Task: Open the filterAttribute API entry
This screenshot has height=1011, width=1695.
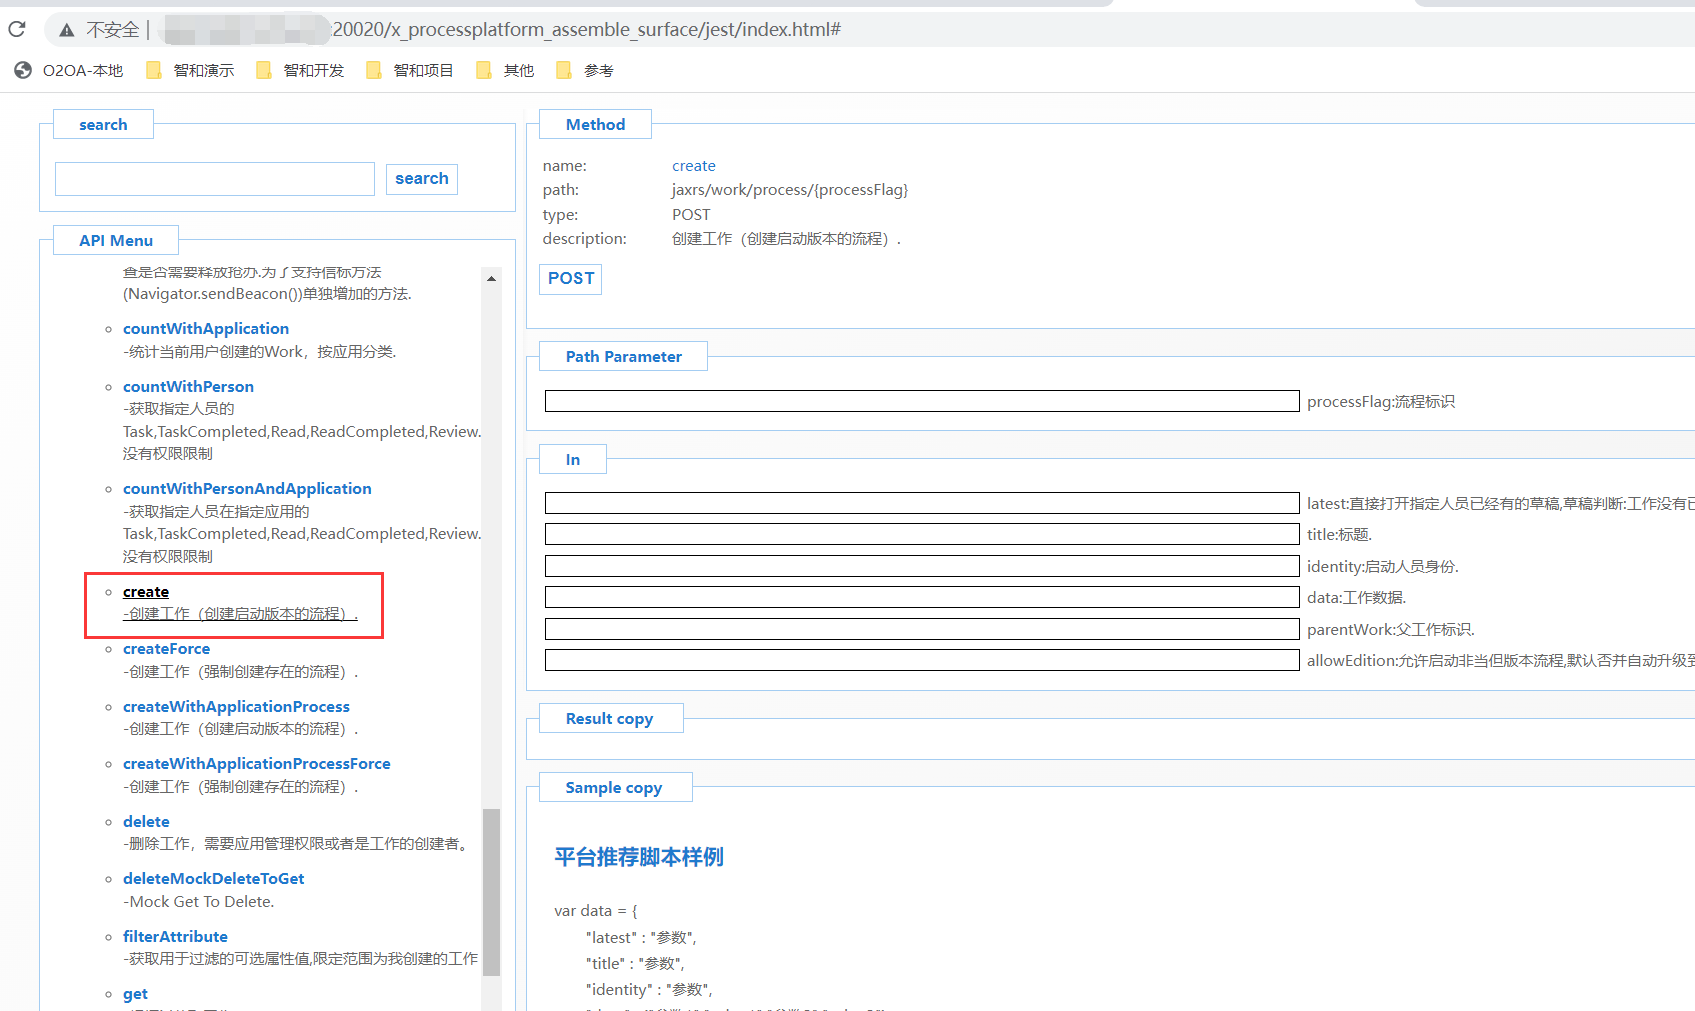Action: (175, 937)
